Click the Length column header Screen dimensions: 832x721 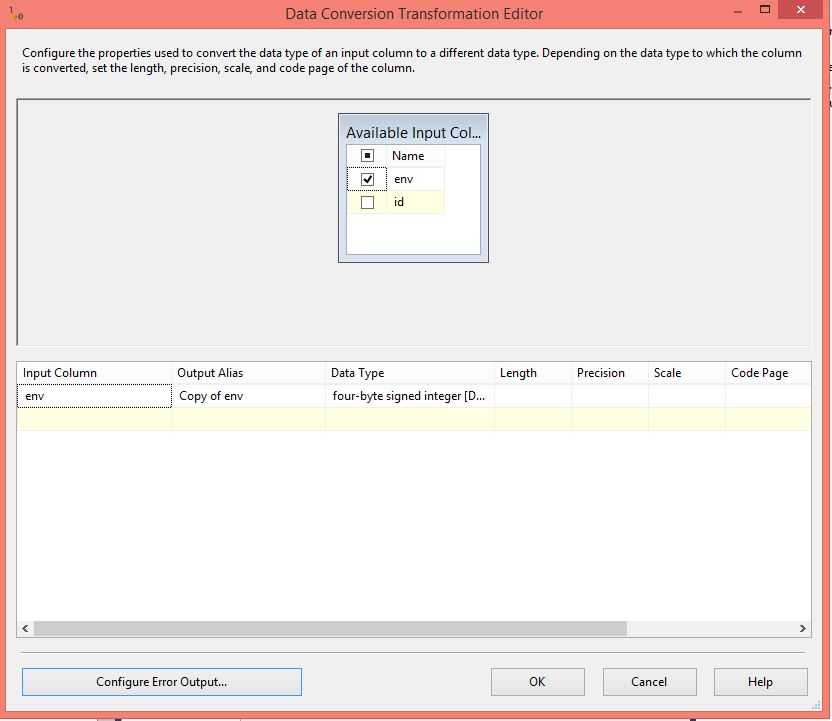[x=533, y=373]
